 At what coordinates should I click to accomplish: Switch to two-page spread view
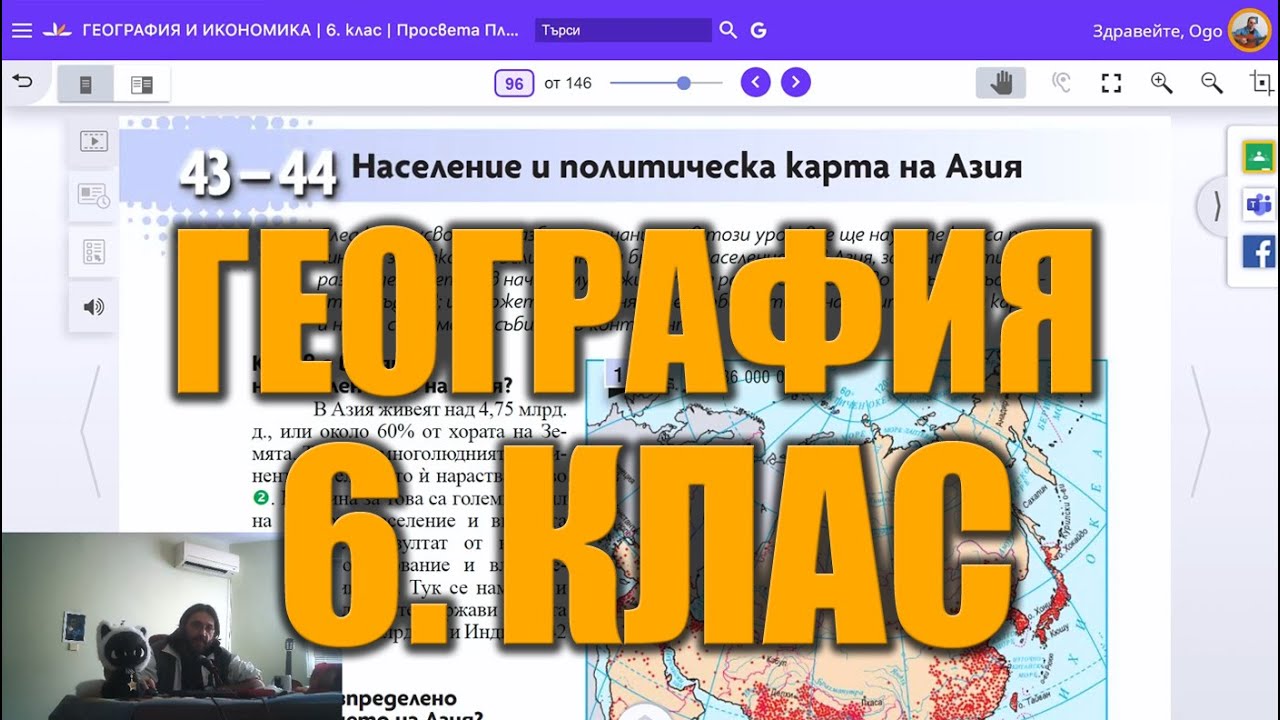pos(142,84)
